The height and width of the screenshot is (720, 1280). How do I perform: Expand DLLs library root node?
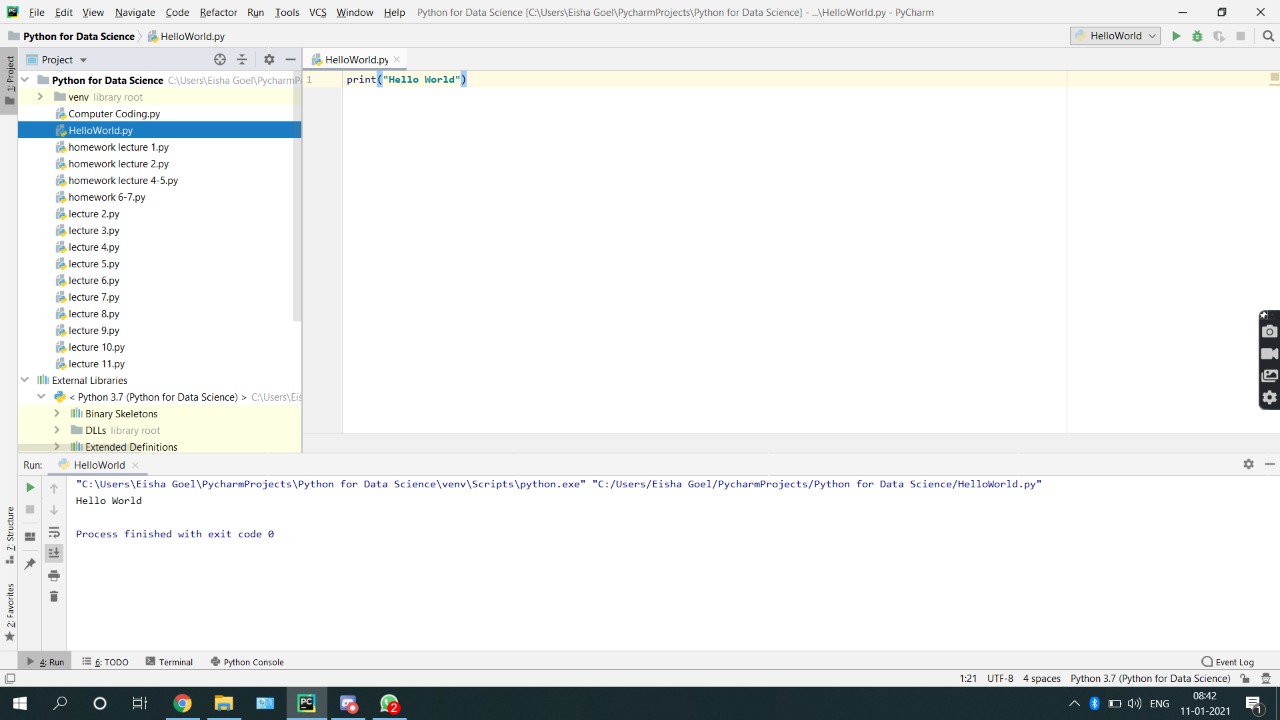coord(56,430)
